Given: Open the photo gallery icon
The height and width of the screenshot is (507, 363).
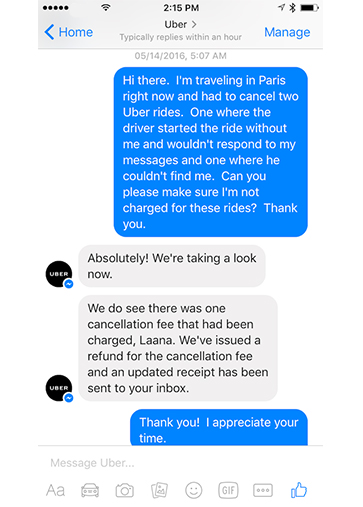Looking at the screenshot, I should click(159, 490).
